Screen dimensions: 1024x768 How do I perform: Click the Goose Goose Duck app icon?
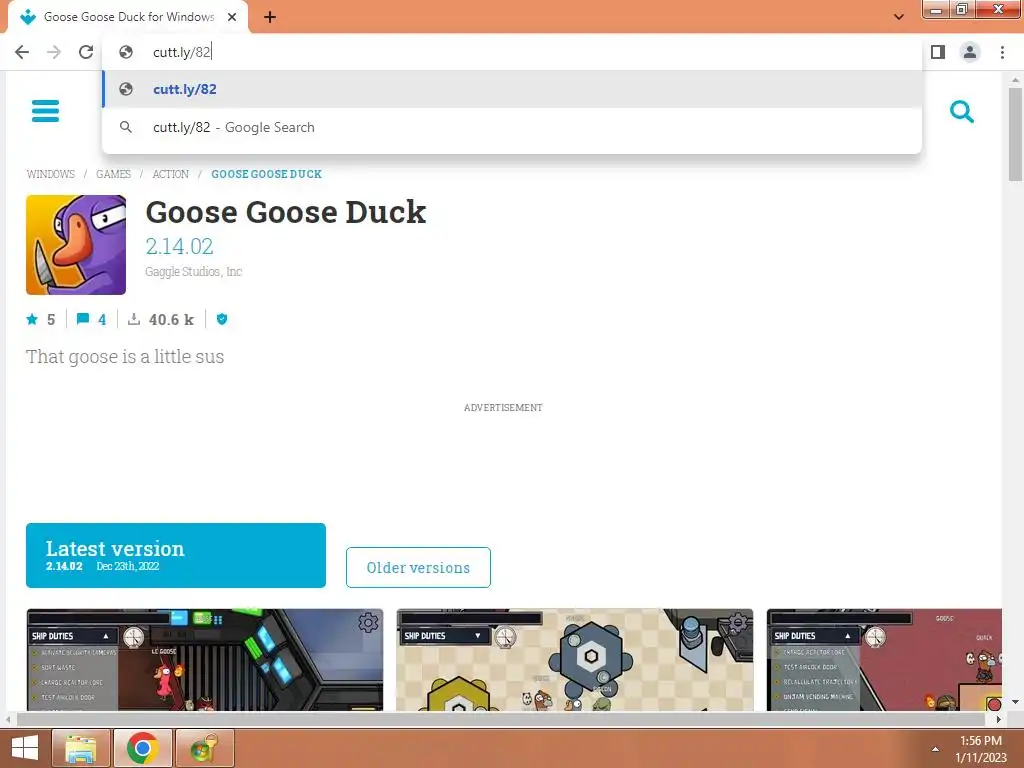(x=76, y=245)
